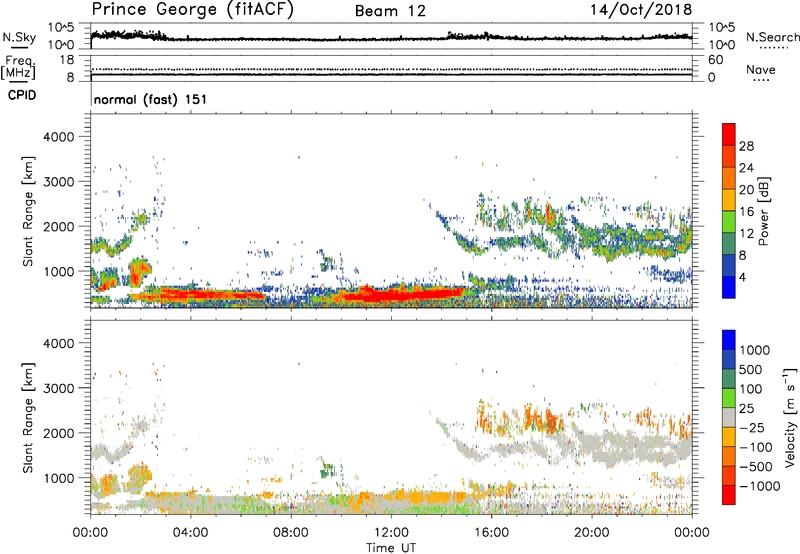This screenshot has height=554, width=800.
Task: Click the '4000' tick on the power panel axis
Action: pyautogui.click(x=59, y=137)
